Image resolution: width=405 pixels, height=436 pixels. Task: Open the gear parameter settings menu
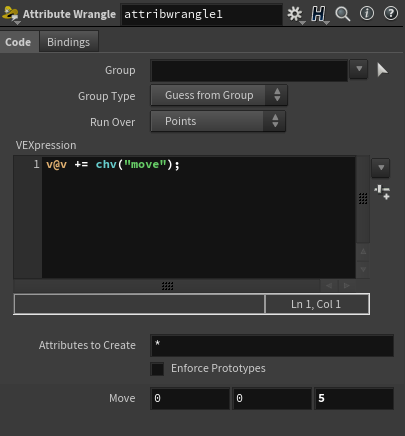pyautogui.click(x=295, y=14)
